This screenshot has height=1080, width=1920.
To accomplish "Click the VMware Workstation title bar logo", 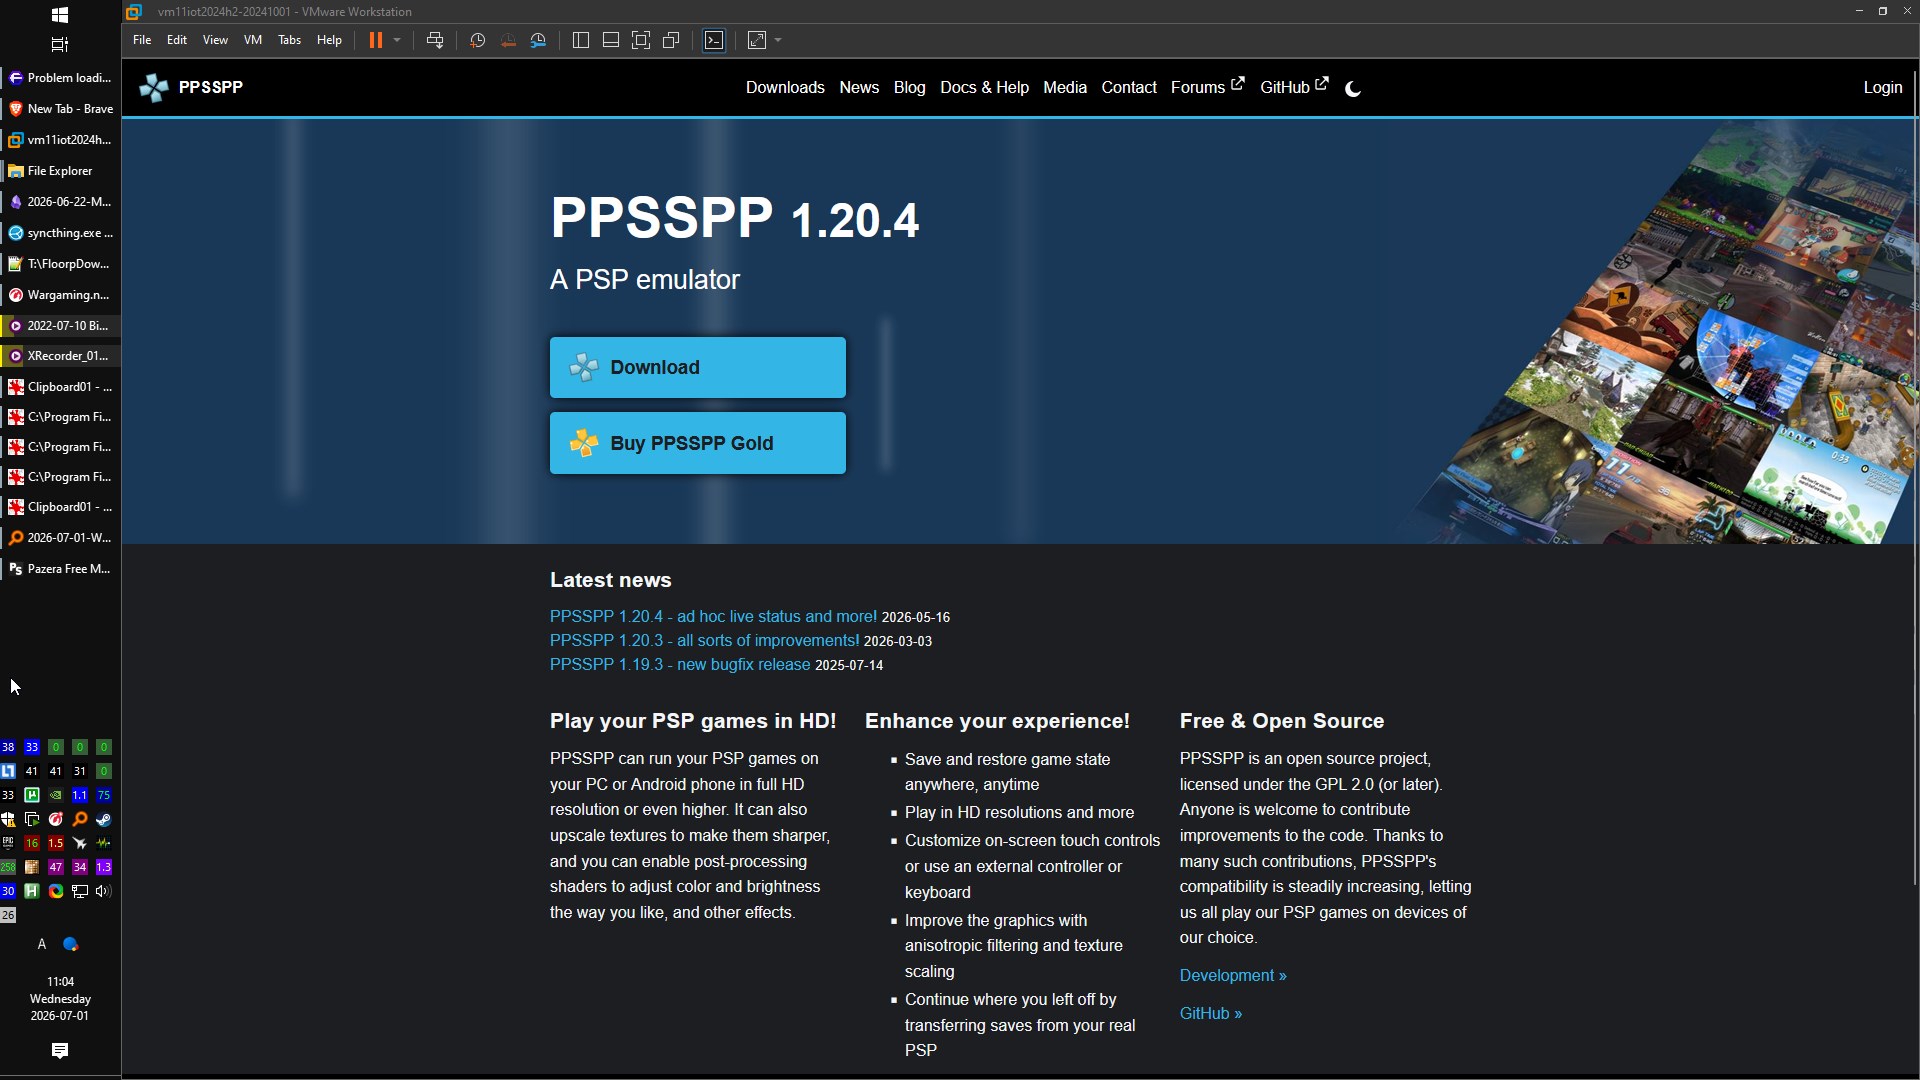I will click(x=134, y=12).
